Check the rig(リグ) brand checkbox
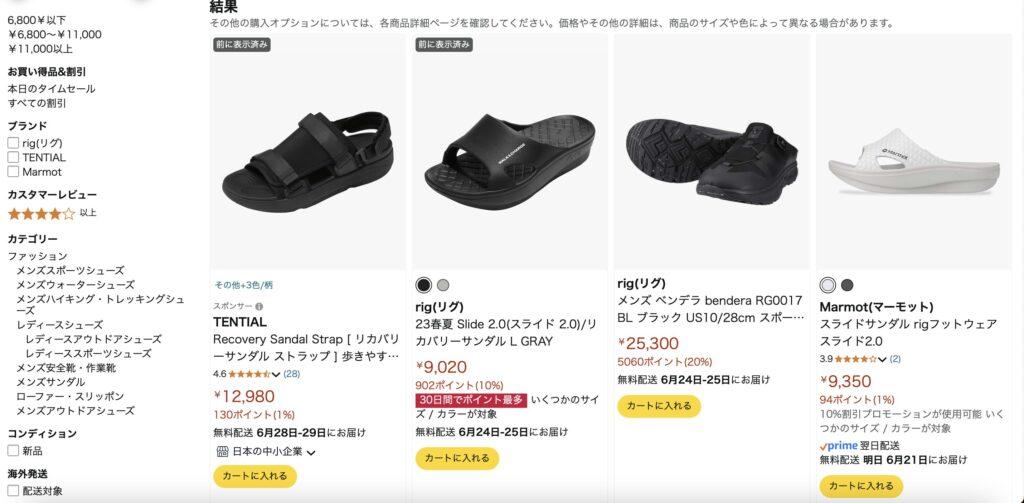The height and width of the screenshot is (503, 1024). tap(13, 143)
